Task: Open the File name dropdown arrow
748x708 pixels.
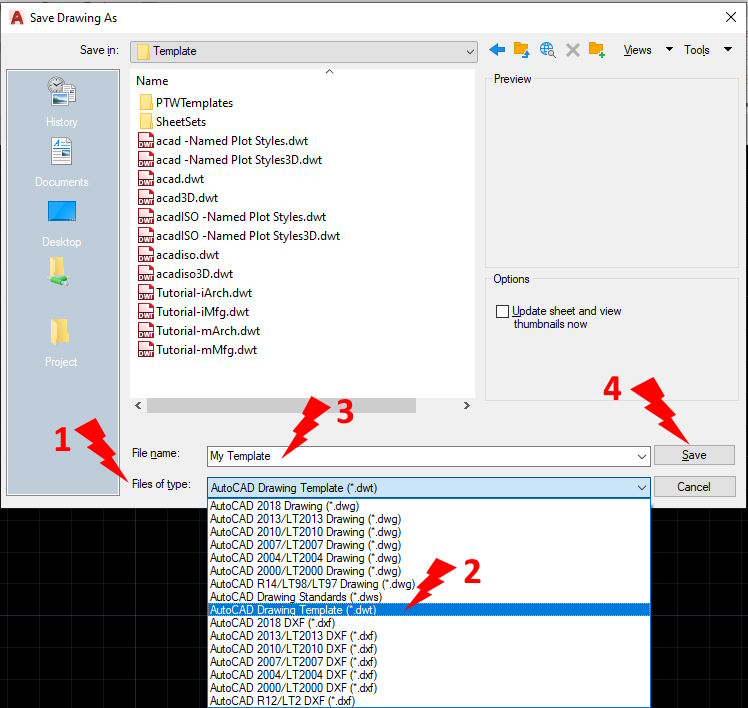Action: tap(642, 457)
